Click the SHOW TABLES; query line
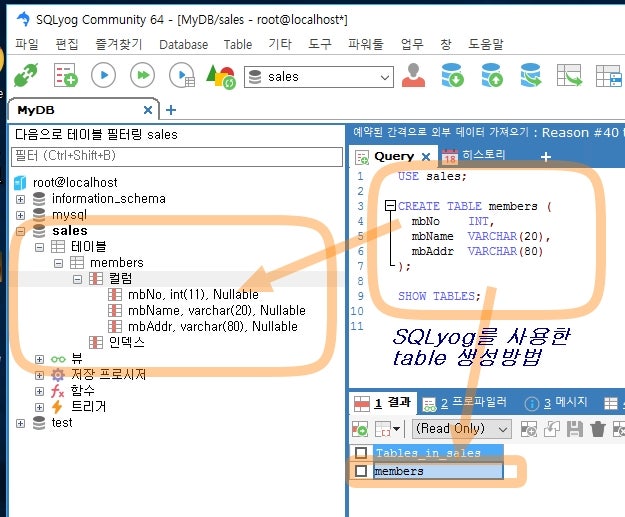 pos(439,296)
